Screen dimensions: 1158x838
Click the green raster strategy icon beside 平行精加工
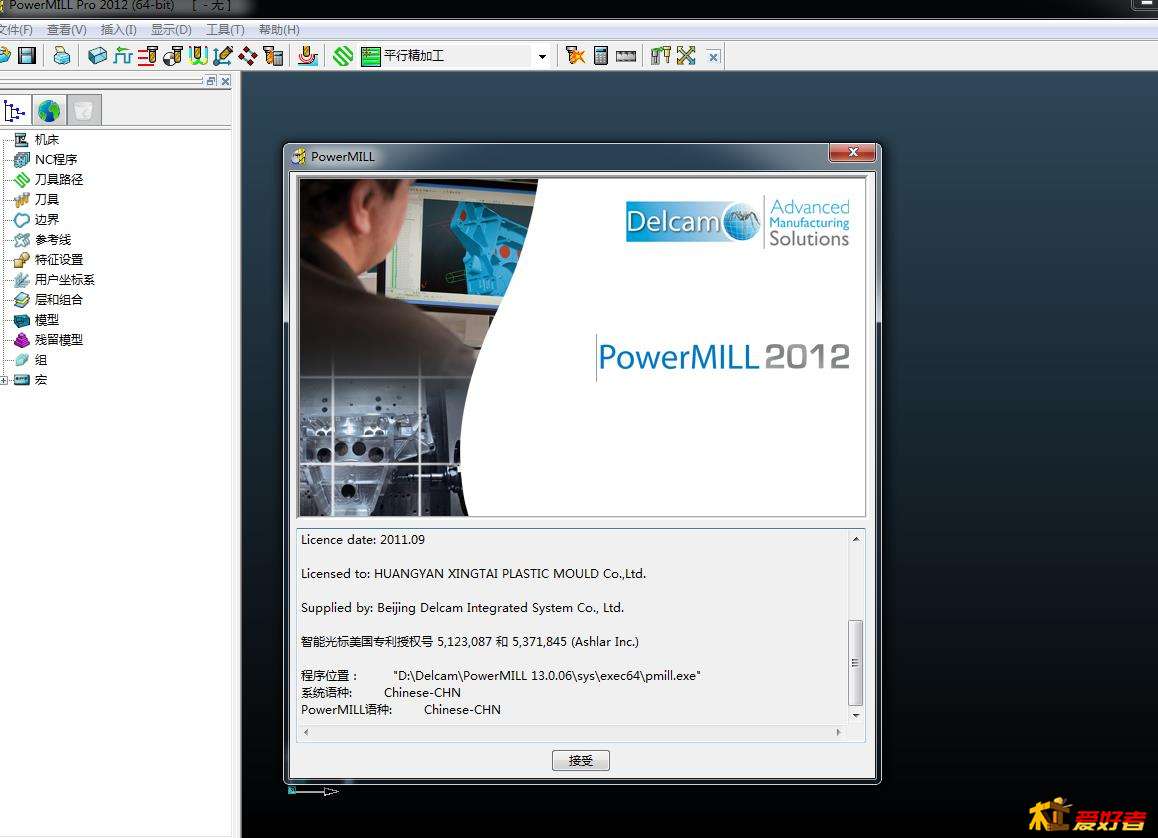pos(371,56)
